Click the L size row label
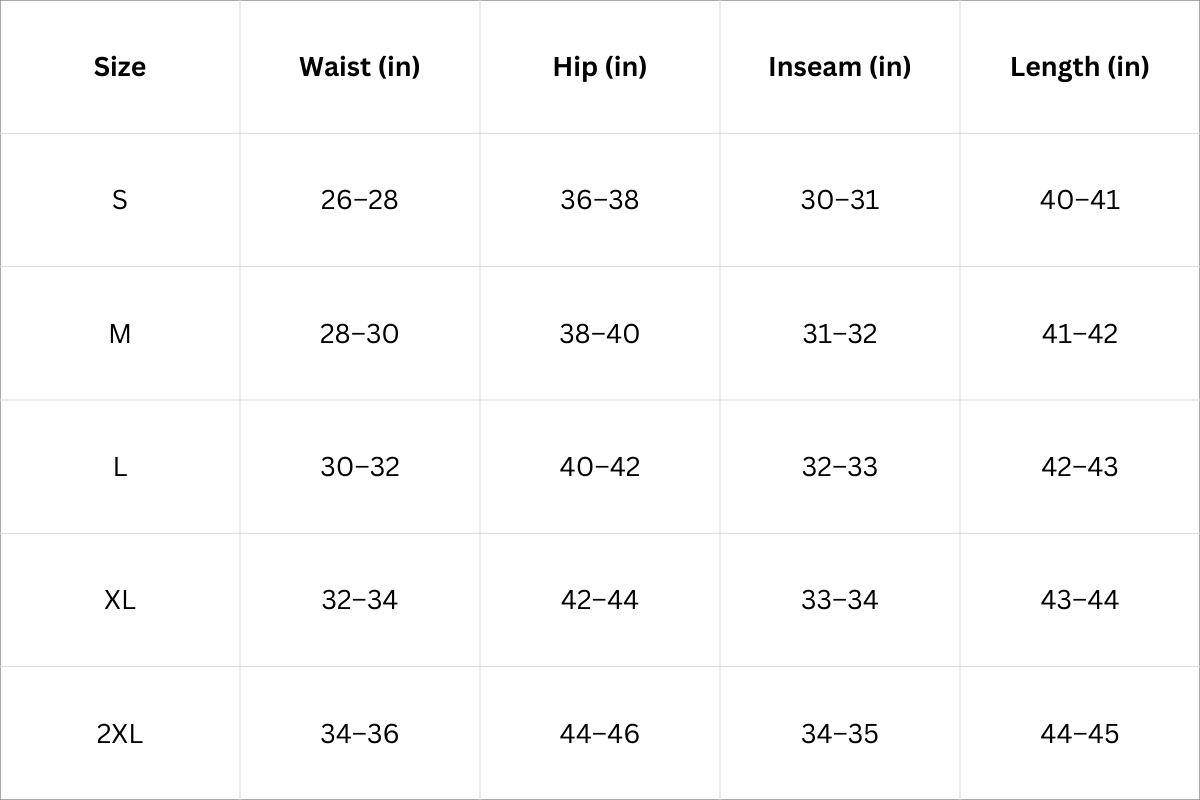The image size is (1200, 800). coord(120,467)
